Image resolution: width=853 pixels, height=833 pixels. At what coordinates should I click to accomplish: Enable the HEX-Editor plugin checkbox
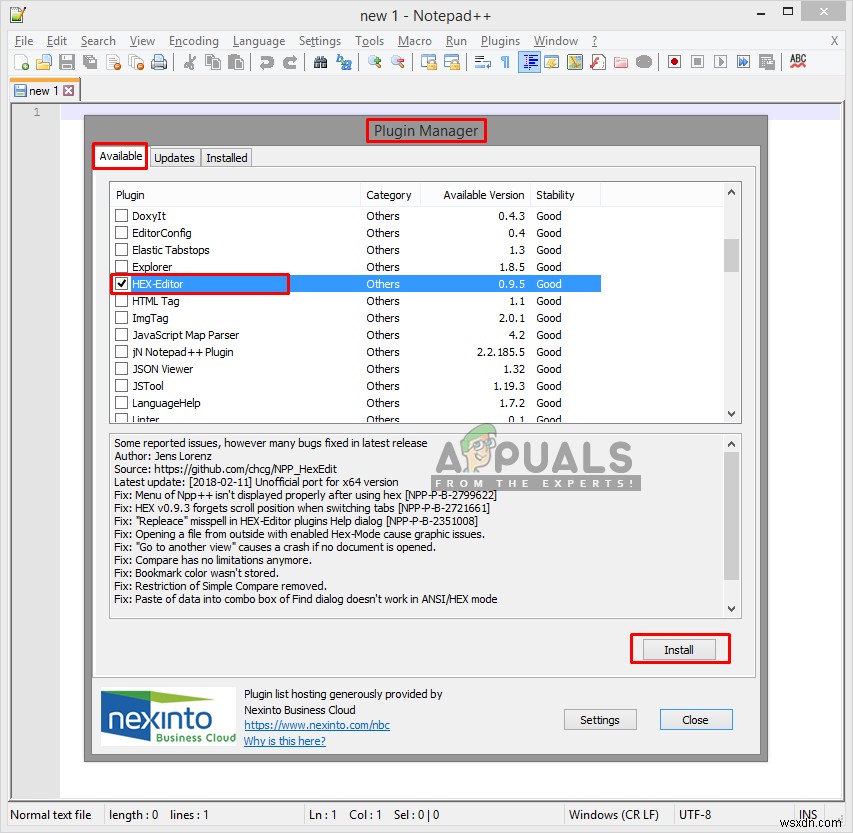pyautogui.click(x=121, y=283)
